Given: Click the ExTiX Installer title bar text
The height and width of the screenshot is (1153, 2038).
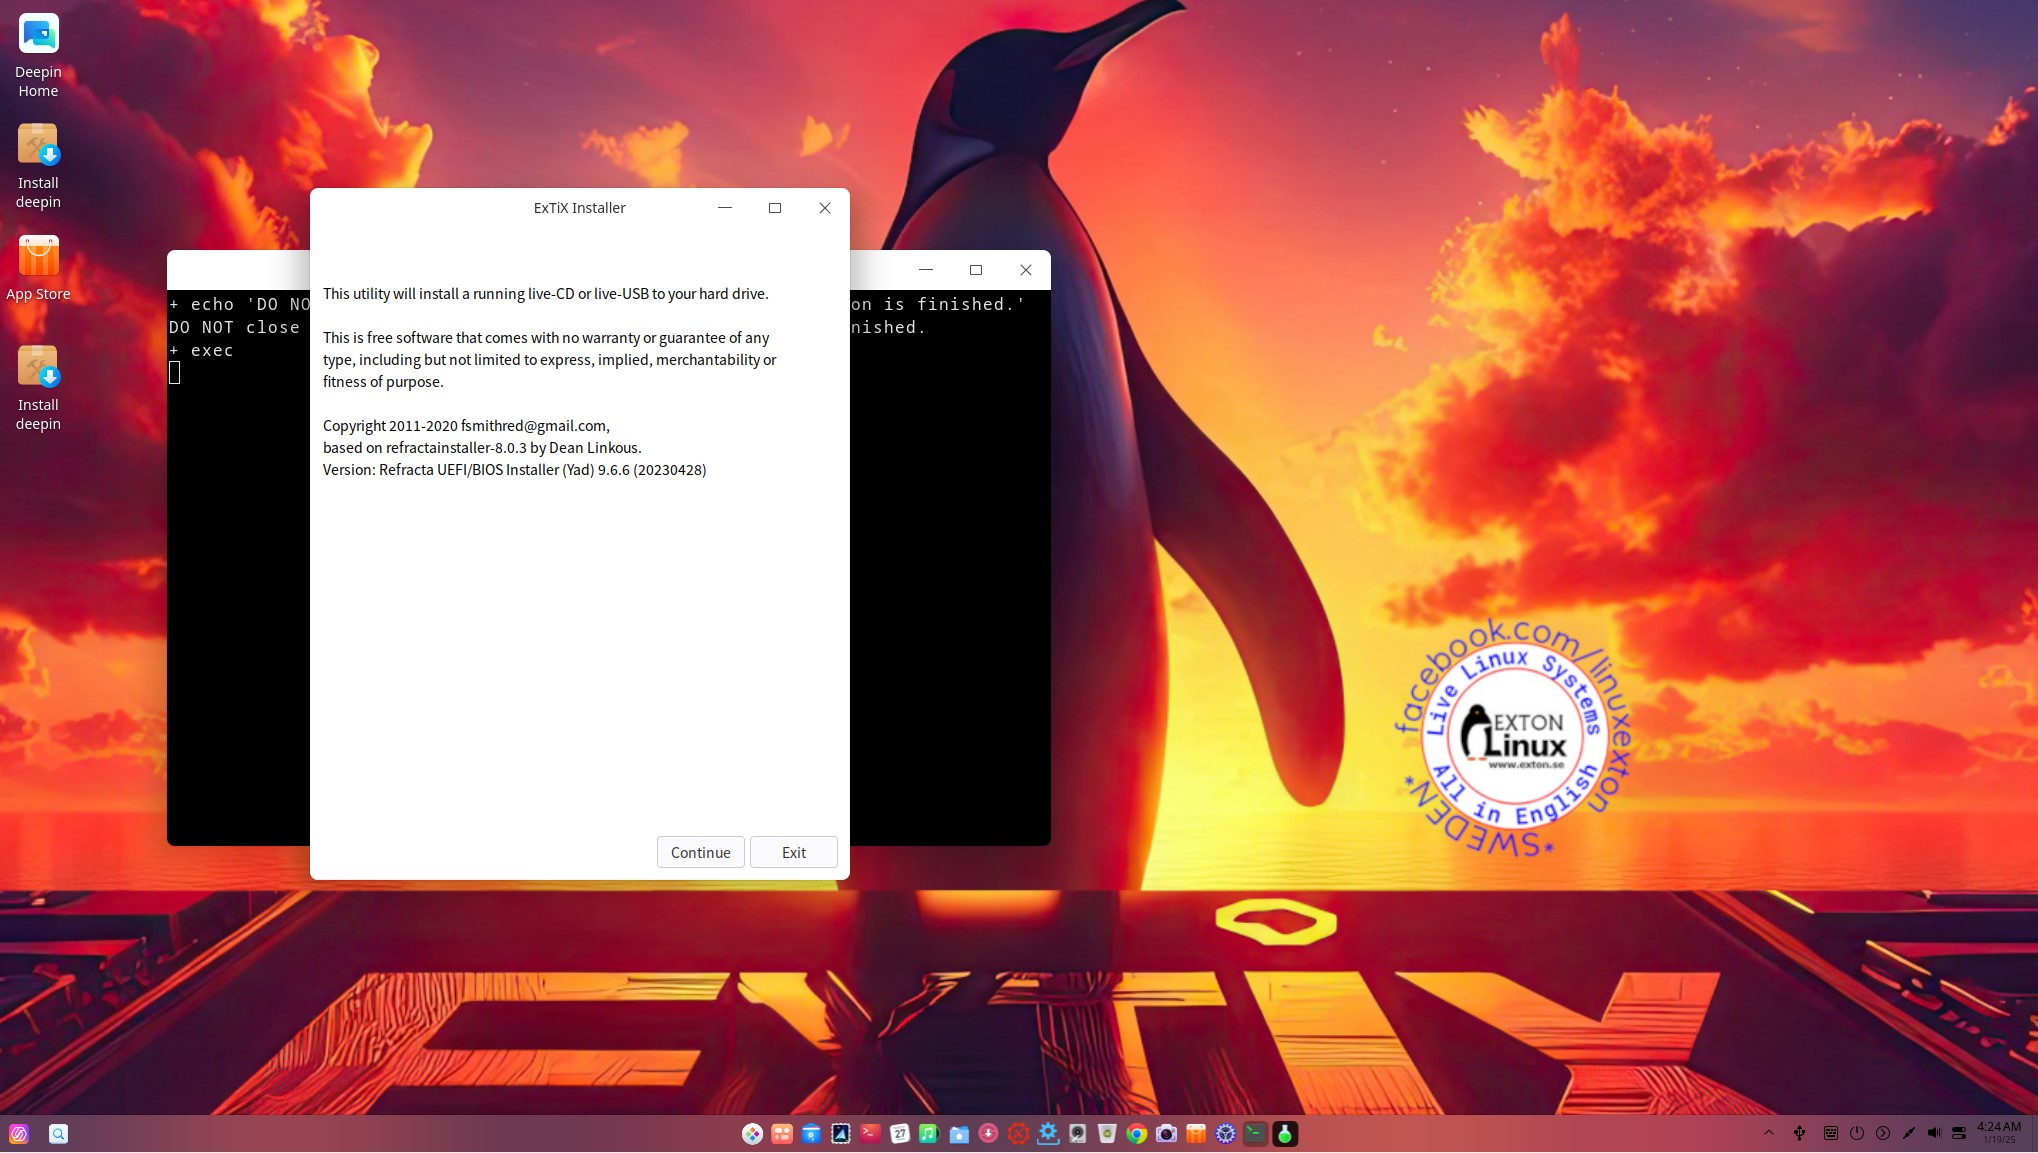Looking at the screenshot, I should (x=579, y=208).
